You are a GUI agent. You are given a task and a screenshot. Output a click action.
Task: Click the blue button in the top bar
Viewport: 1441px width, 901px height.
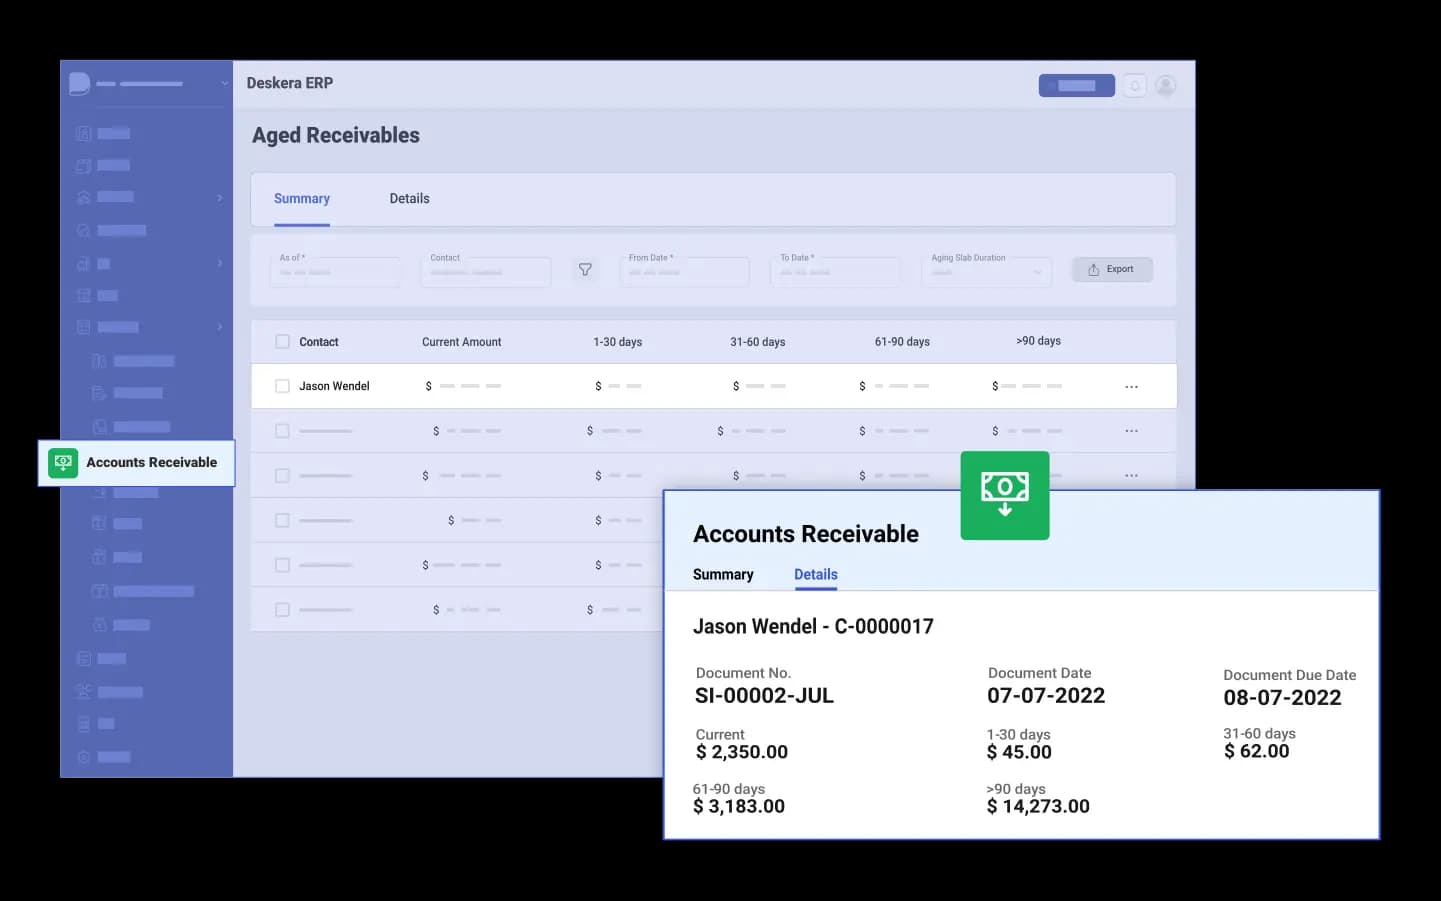tap(1077, 86)
